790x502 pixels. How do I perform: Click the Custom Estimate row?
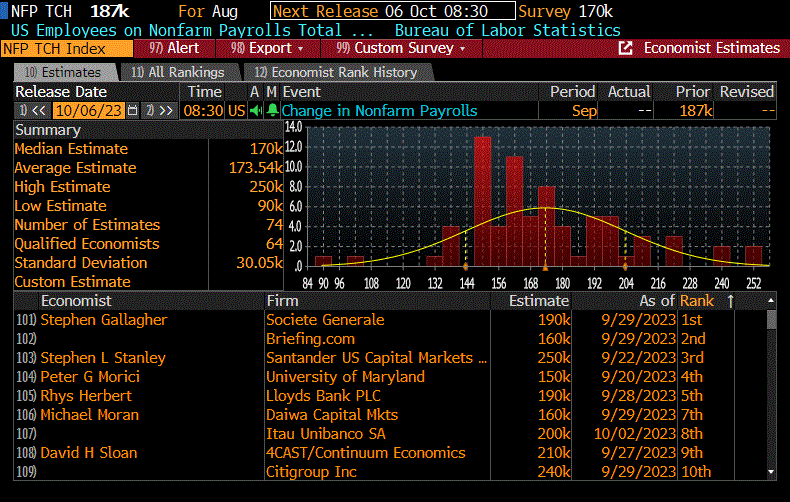(x=148, y=282)
